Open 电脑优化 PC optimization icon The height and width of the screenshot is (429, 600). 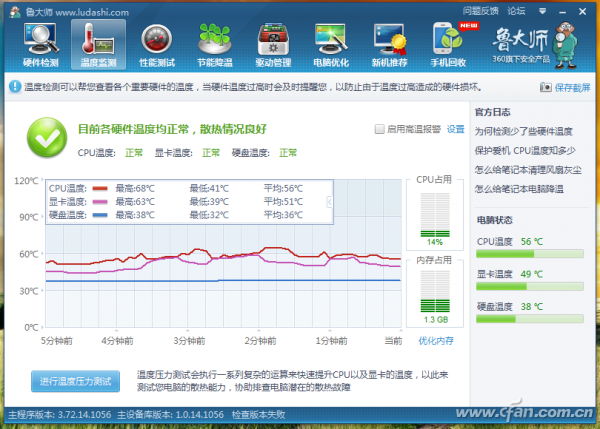331,45
